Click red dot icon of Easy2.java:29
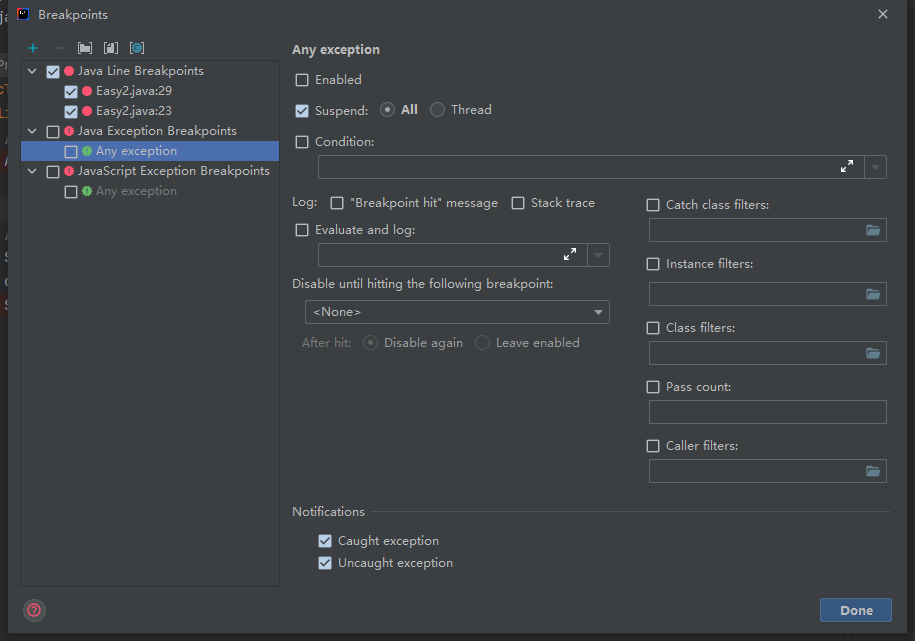The image size is (915, 641). click(87, 91)
